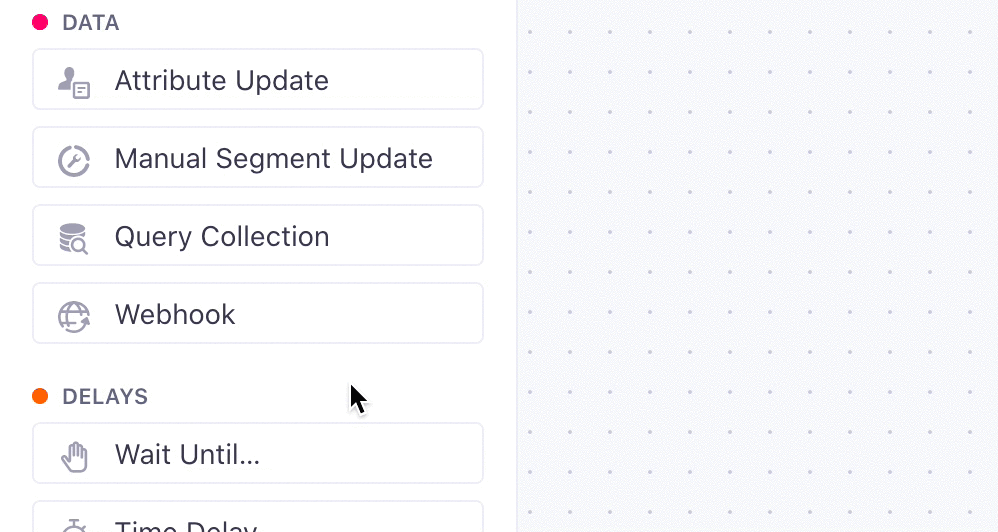Choose the partially visible Time Delay label

(186, 526)
